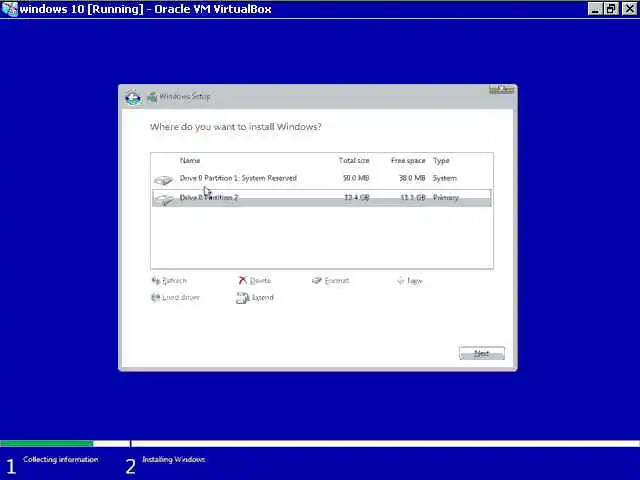Screen dimensions: 640x480
Task: Click the back arrow in Windows Setup
Action: pos(133,98)
